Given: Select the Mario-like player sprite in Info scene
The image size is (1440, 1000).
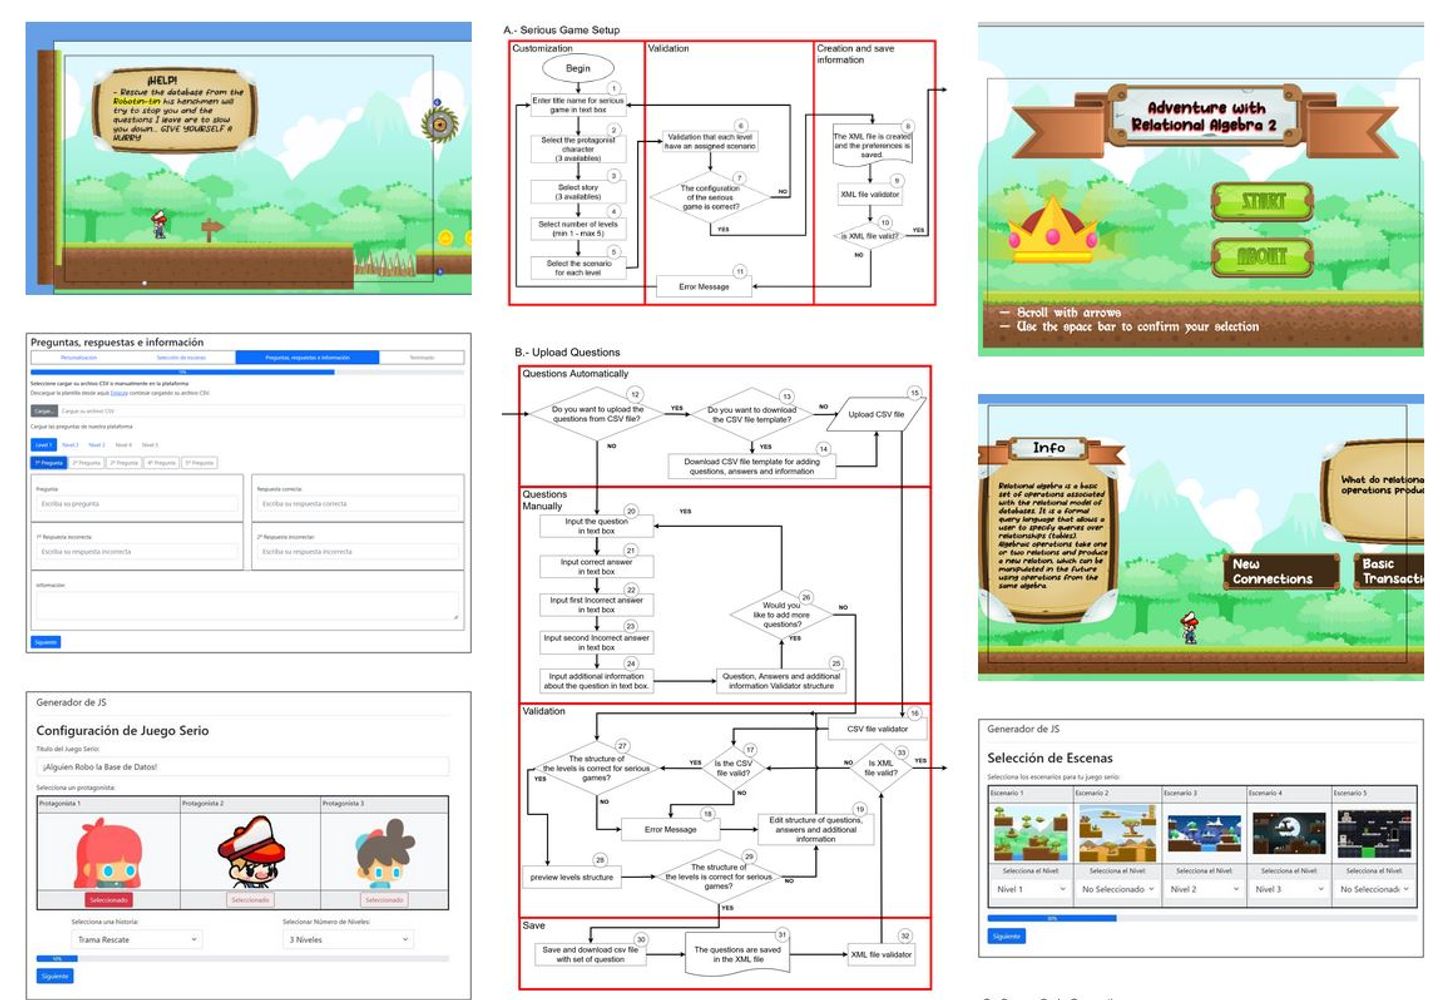Looking at the screenshot, I should (1190, 628).
